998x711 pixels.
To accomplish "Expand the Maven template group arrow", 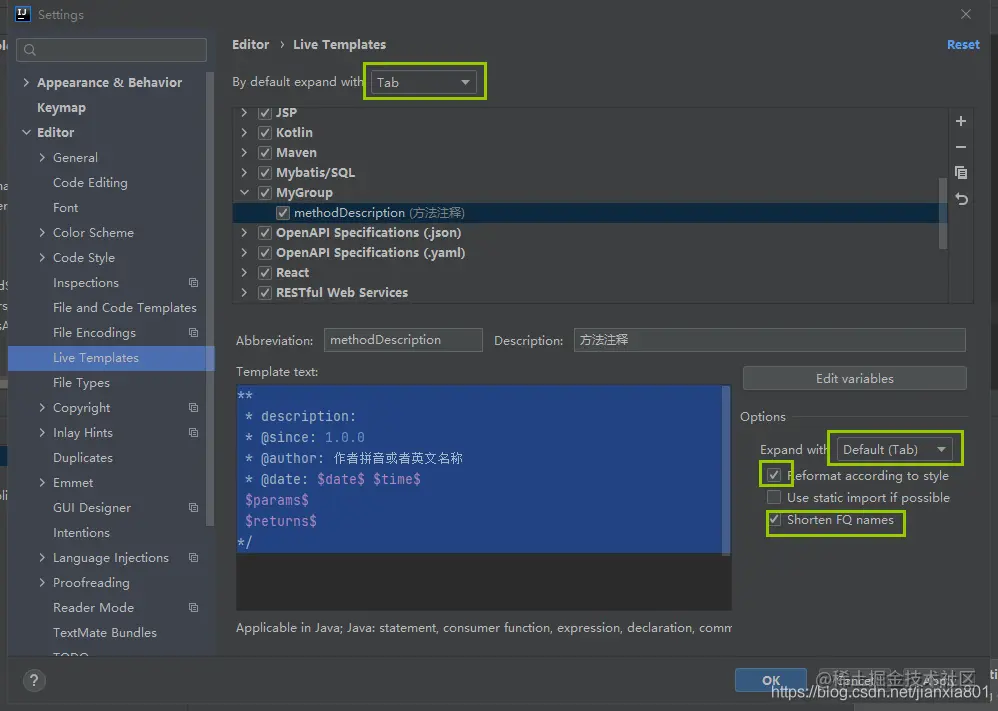I will point(244,153).
